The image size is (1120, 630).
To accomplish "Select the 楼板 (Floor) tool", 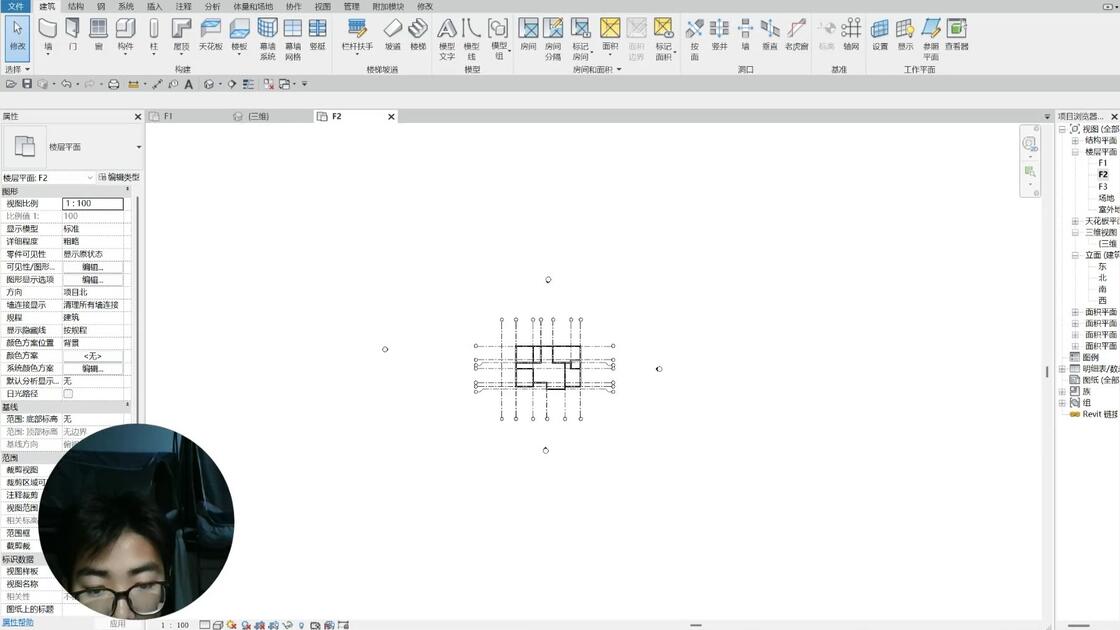I will pyautogui.click(x=239, y=35).
